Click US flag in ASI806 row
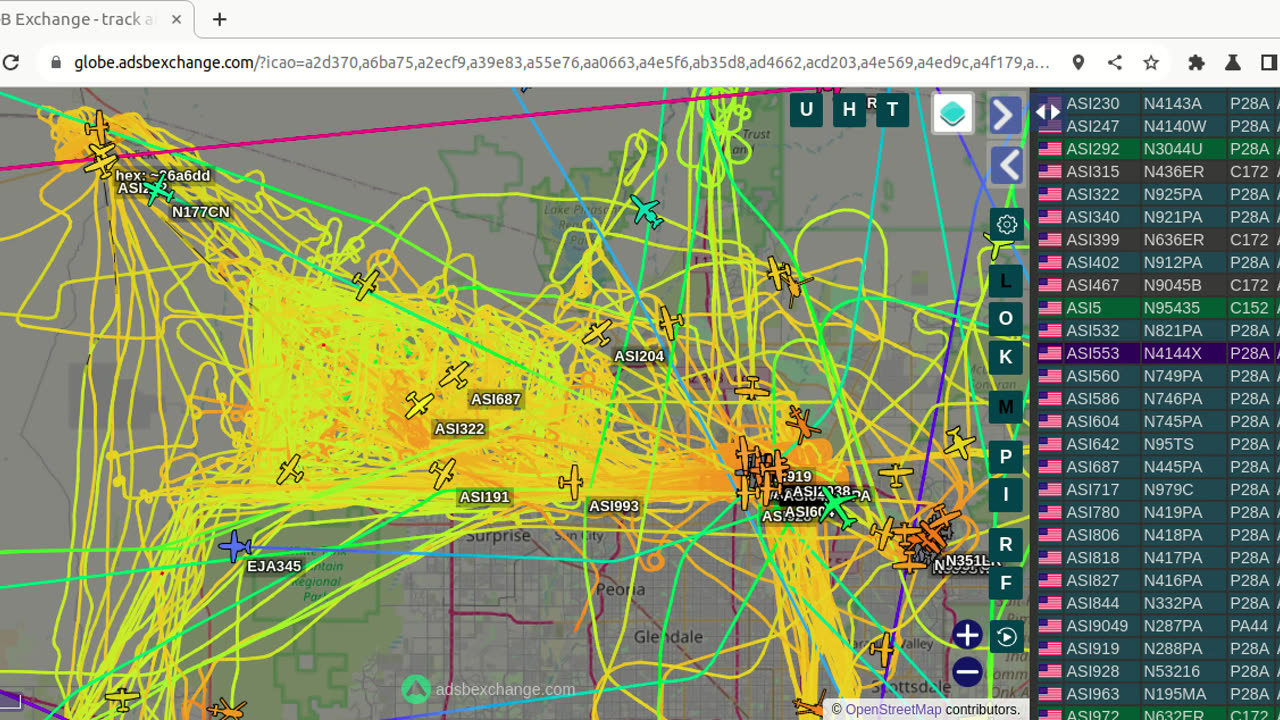This screenshot has height=720, width=1280. (1049, 535)
